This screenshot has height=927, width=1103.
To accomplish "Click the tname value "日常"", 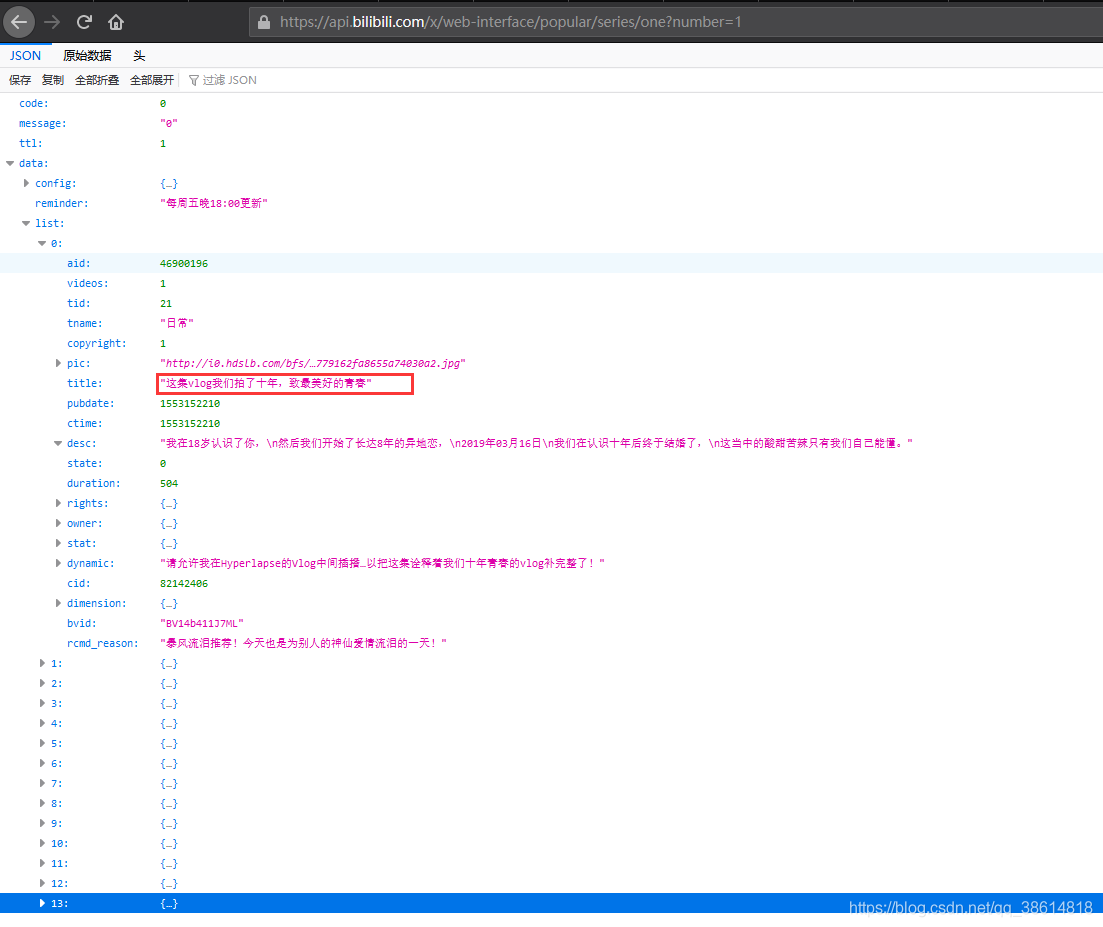I will tap(177, 323).
